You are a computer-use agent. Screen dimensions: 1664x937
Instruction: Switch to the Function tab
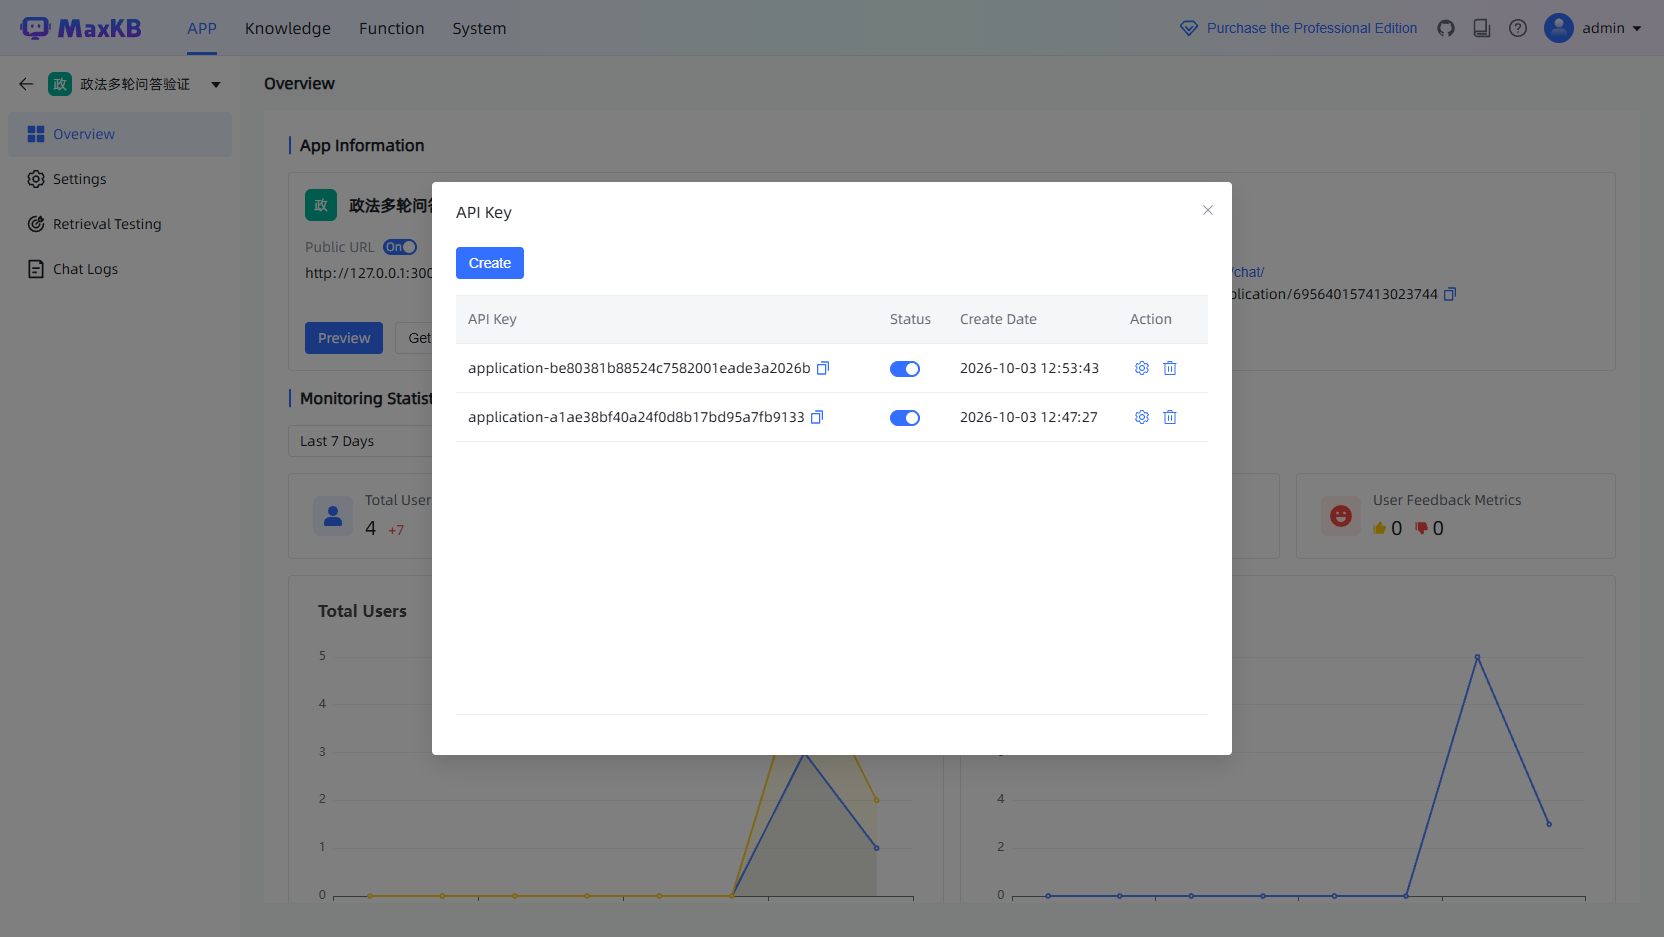392,28
